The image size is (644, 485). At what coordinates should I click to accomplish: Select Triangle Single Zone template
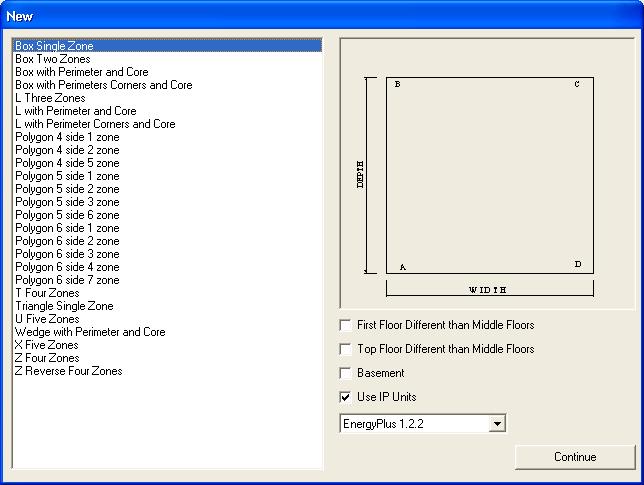tap(168, 306)
